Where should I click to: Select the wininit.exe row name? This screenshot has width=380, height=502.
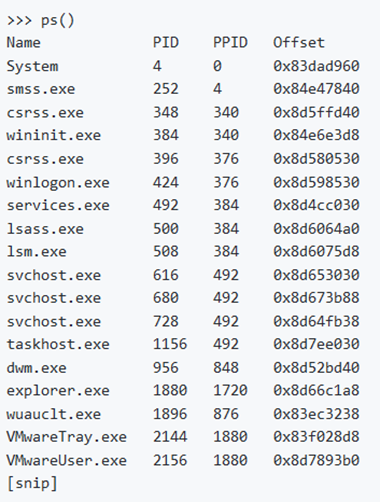[54, 135]
